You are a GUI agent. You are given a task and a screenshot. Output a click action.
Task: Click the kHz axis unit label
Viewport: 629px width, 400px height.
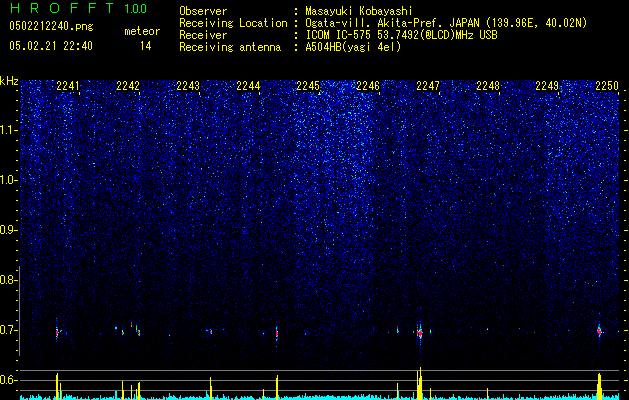[x=9, y=81]
